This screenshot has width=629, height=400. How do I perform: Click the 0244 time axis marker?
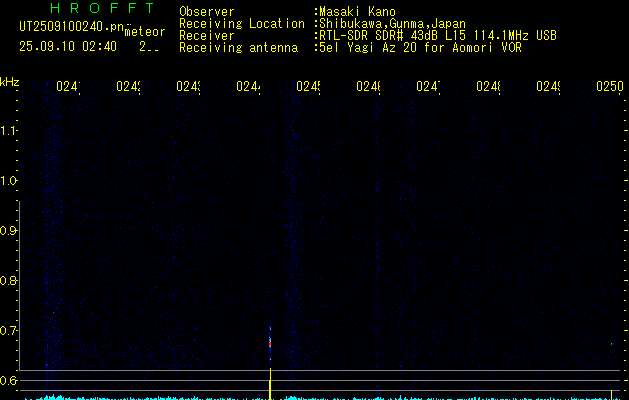tap(248, 86)
